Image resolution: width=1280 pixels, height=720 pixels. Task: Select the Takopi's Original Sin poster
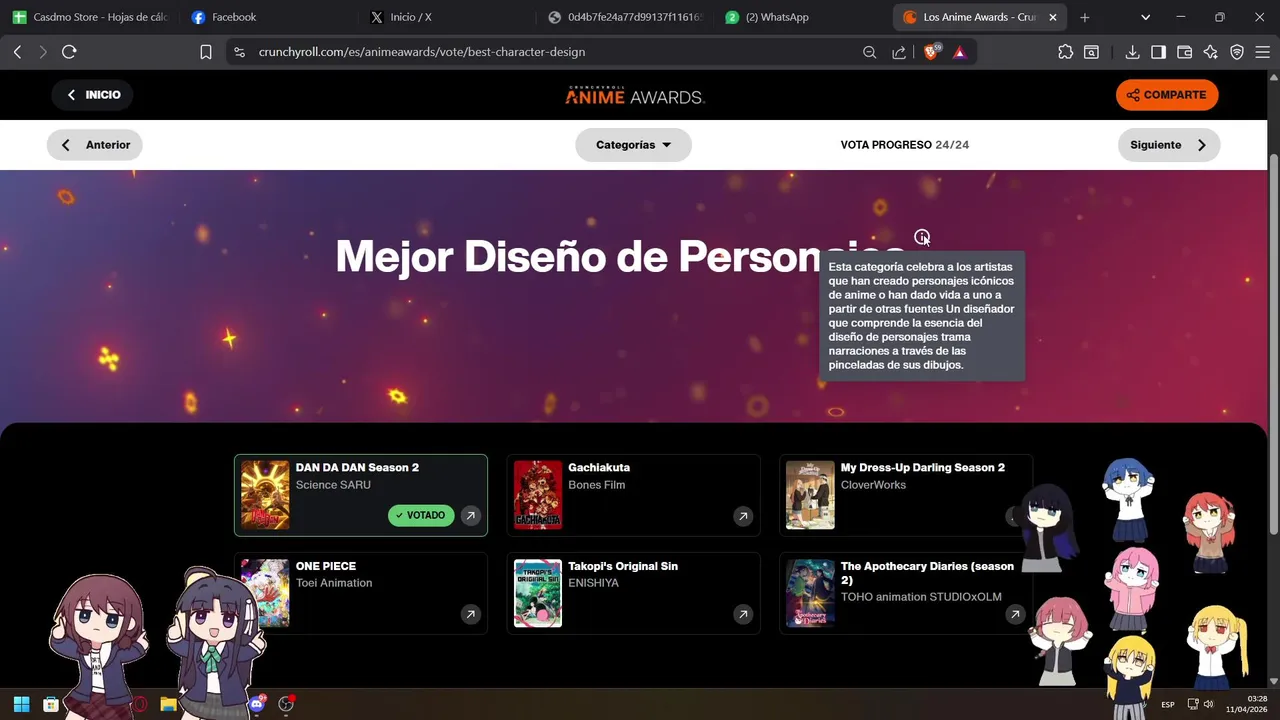pyautogui.click(x=538, y=593)
